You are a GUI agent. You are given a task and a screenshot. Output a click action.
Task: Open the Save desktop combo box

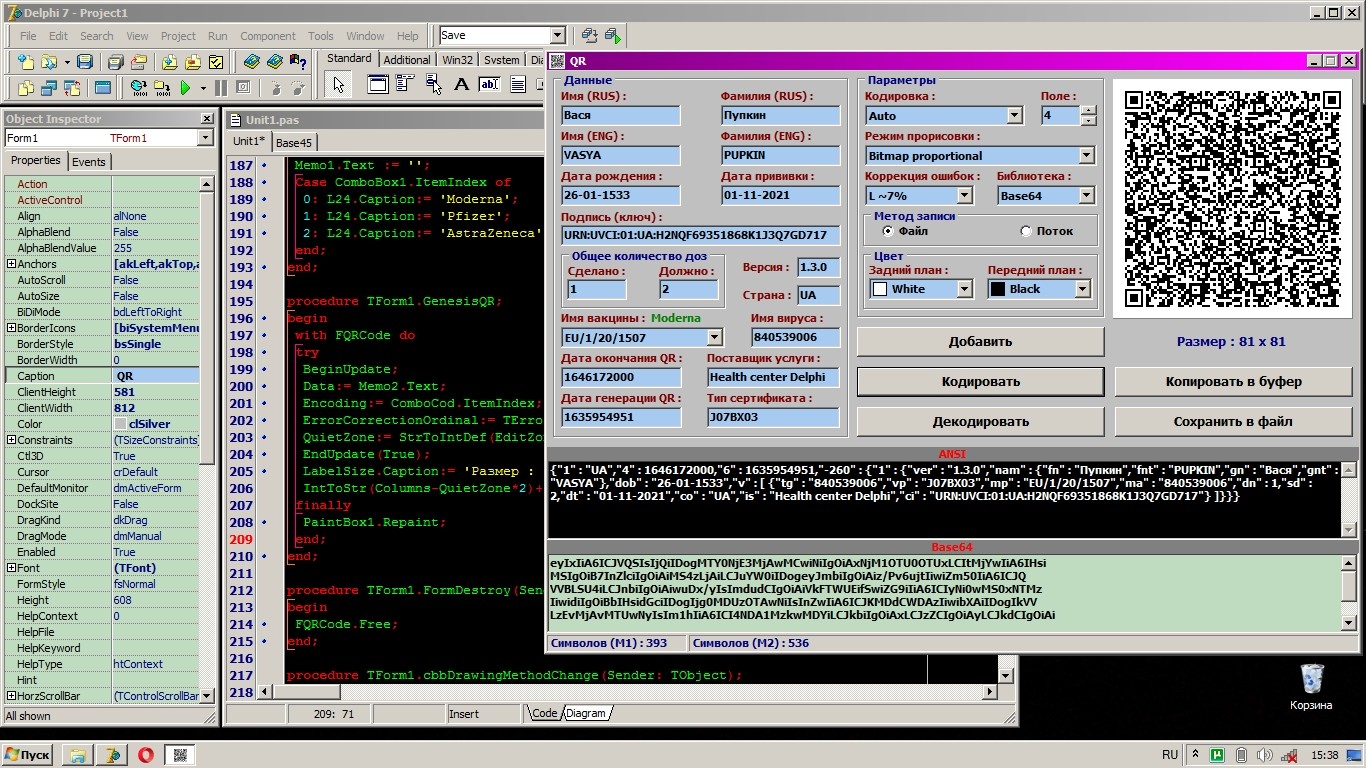(x=558, y=35)
